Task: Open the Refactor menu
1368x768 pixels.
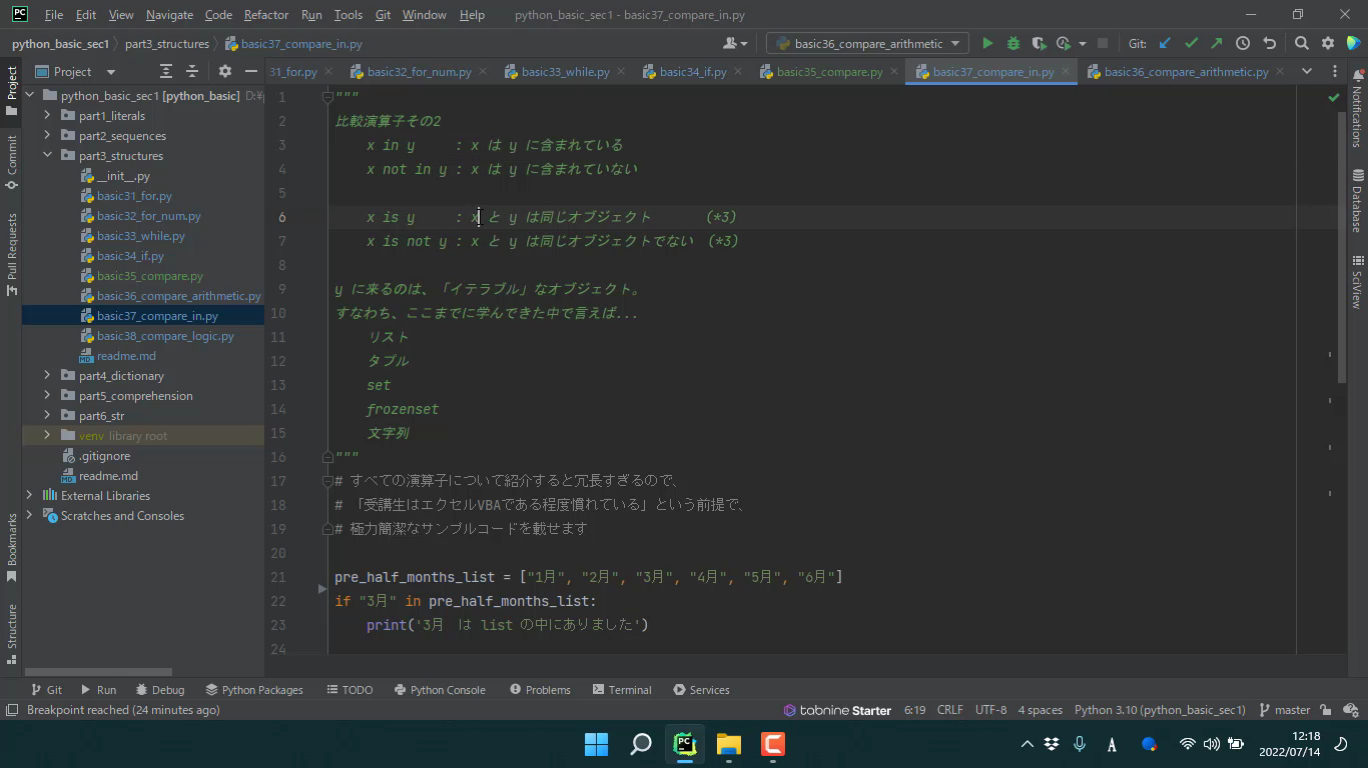Action: pyautogui.click(x=266, y=15)
